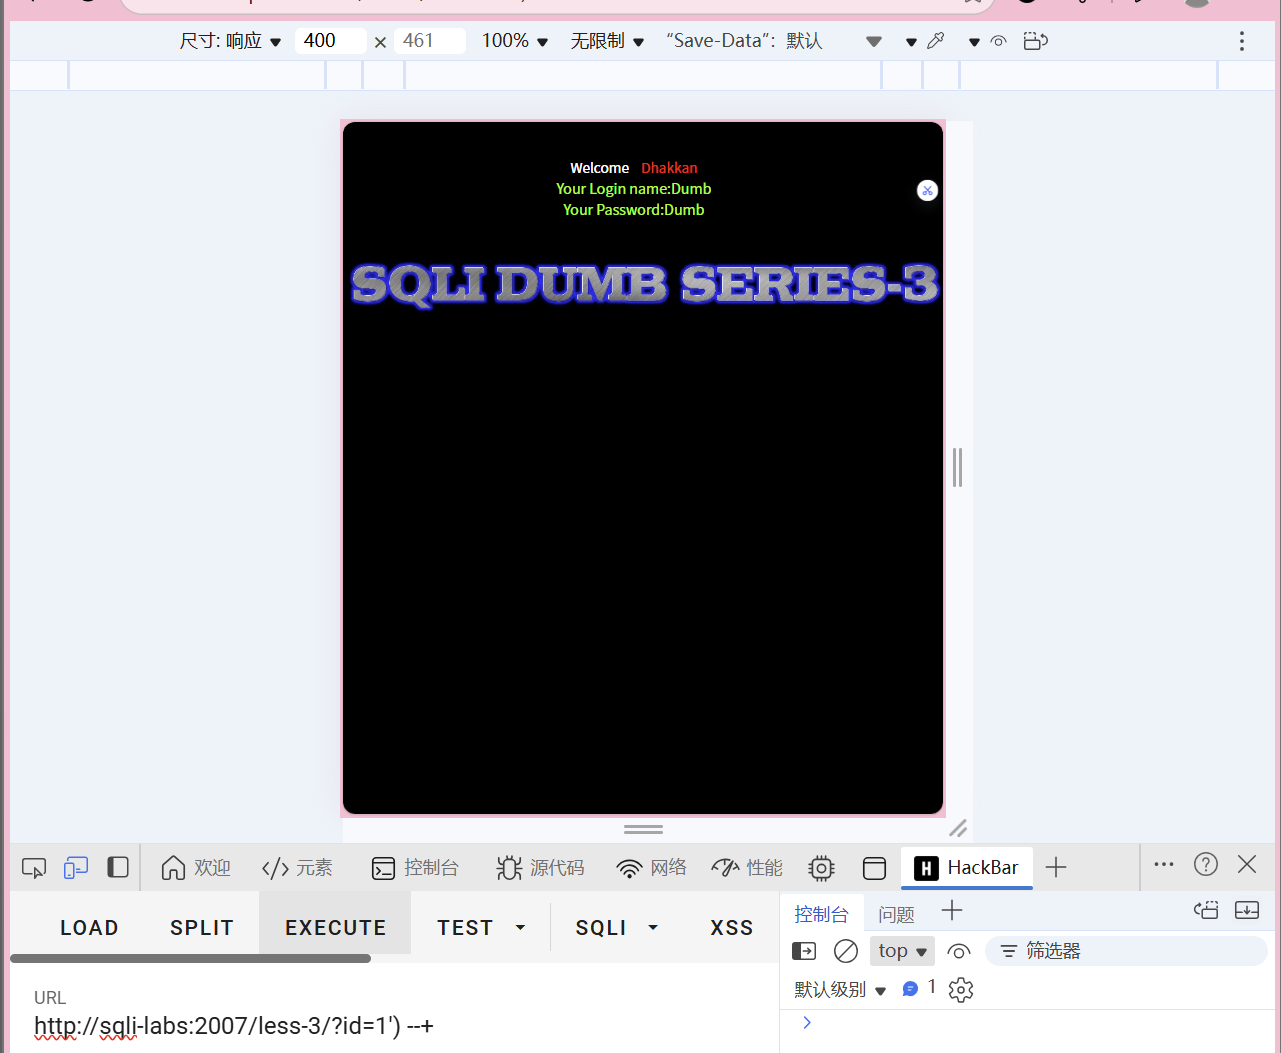The height and width of the screenshot is (1053, 1281).
Task: Clear the console messages
Action: point(845,951)
